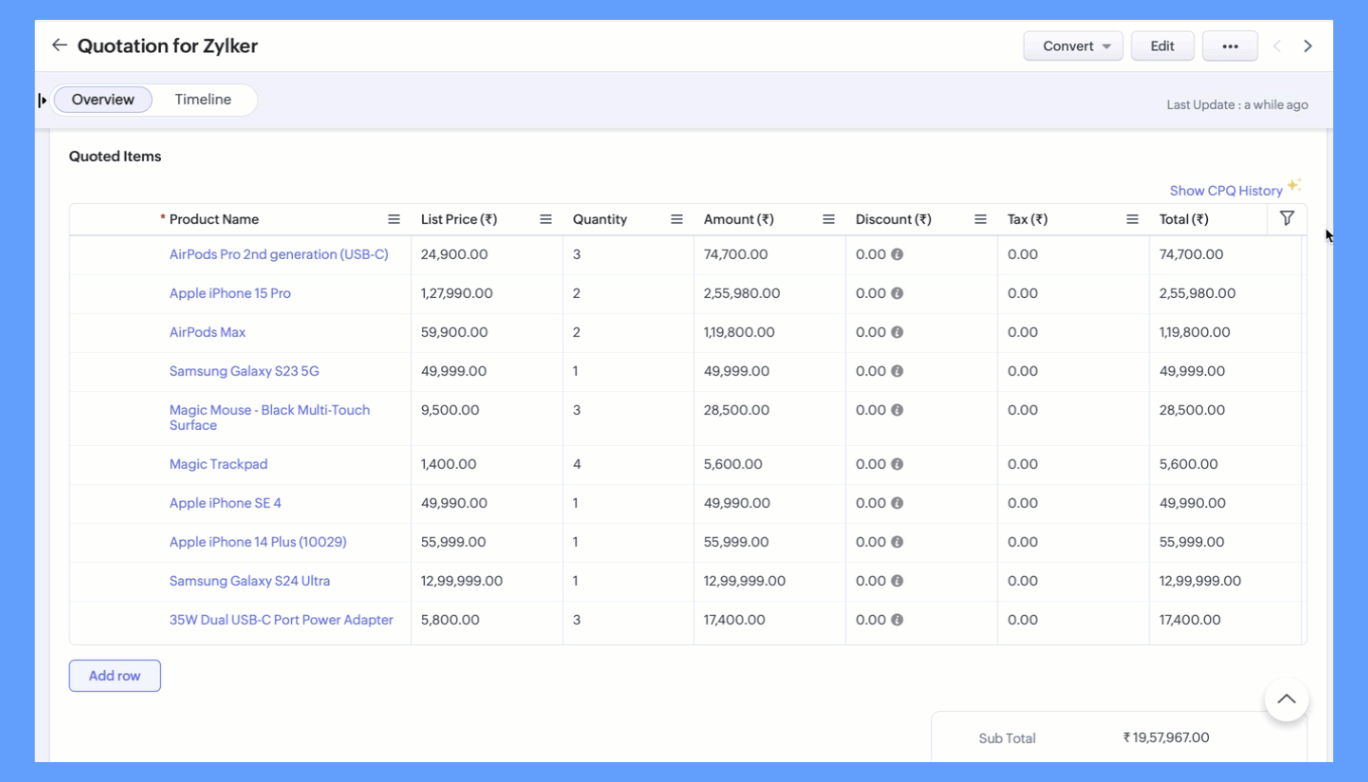1368x782 pixels.
Task: Click the list price 24,900.00 cell
Action: (x=454, y=254)
